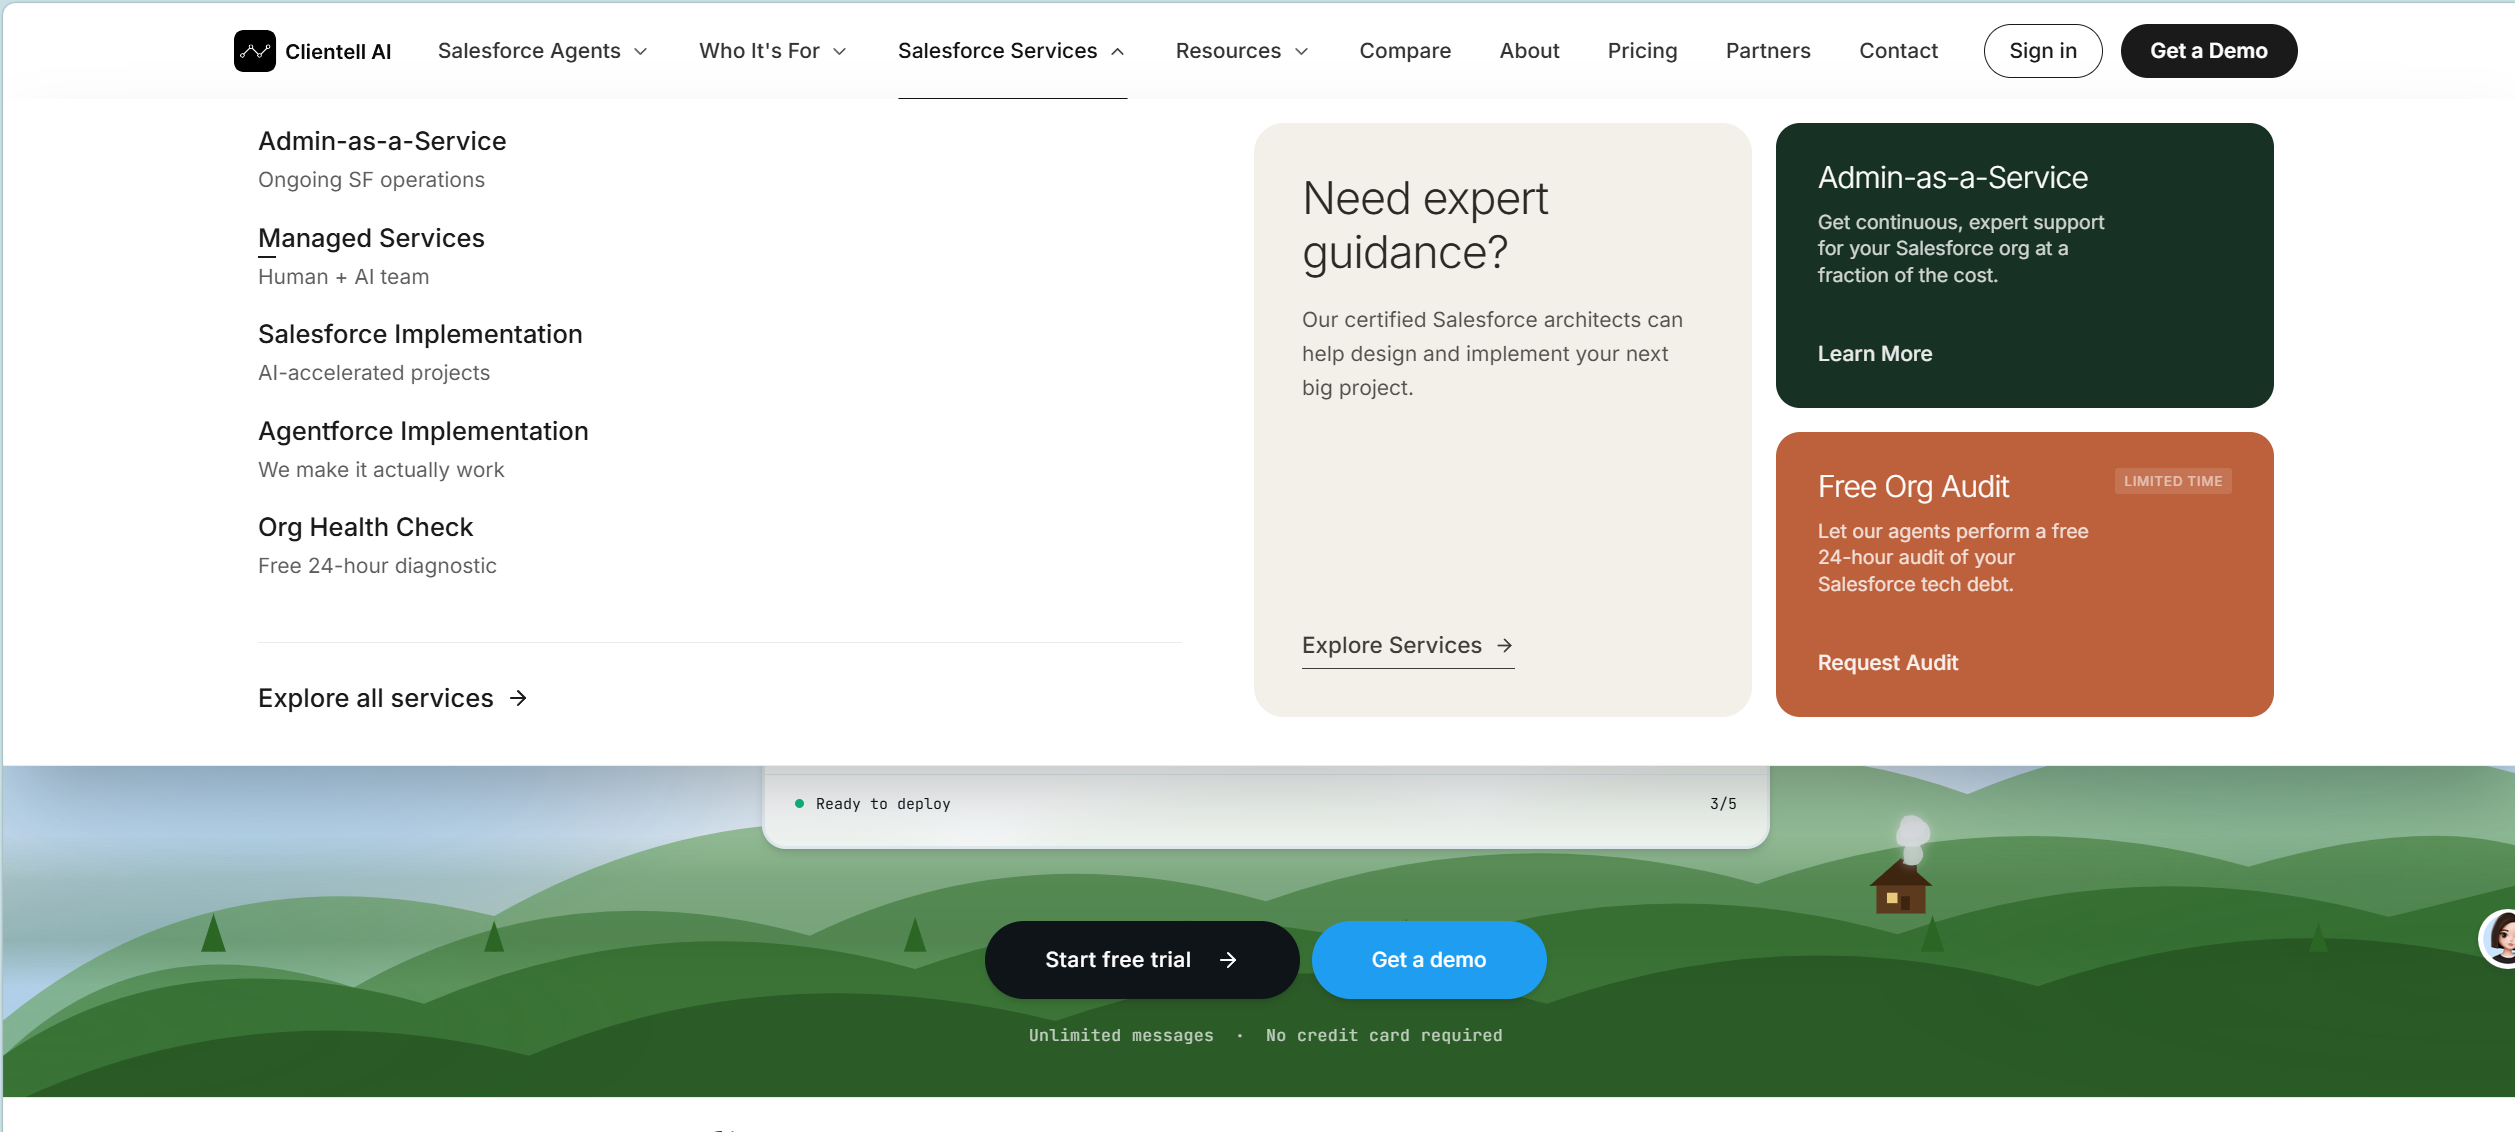Open the Pricing page
Viewport: 2515px width, 1132px height.
click(1642, 51)
